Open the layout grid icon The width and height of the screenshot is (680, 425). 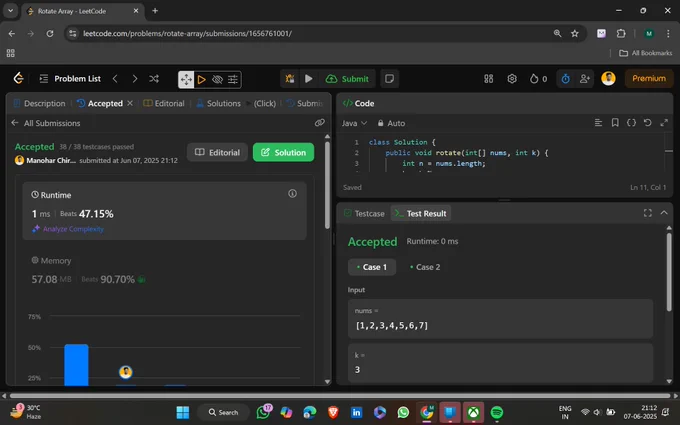coord(489,78)
